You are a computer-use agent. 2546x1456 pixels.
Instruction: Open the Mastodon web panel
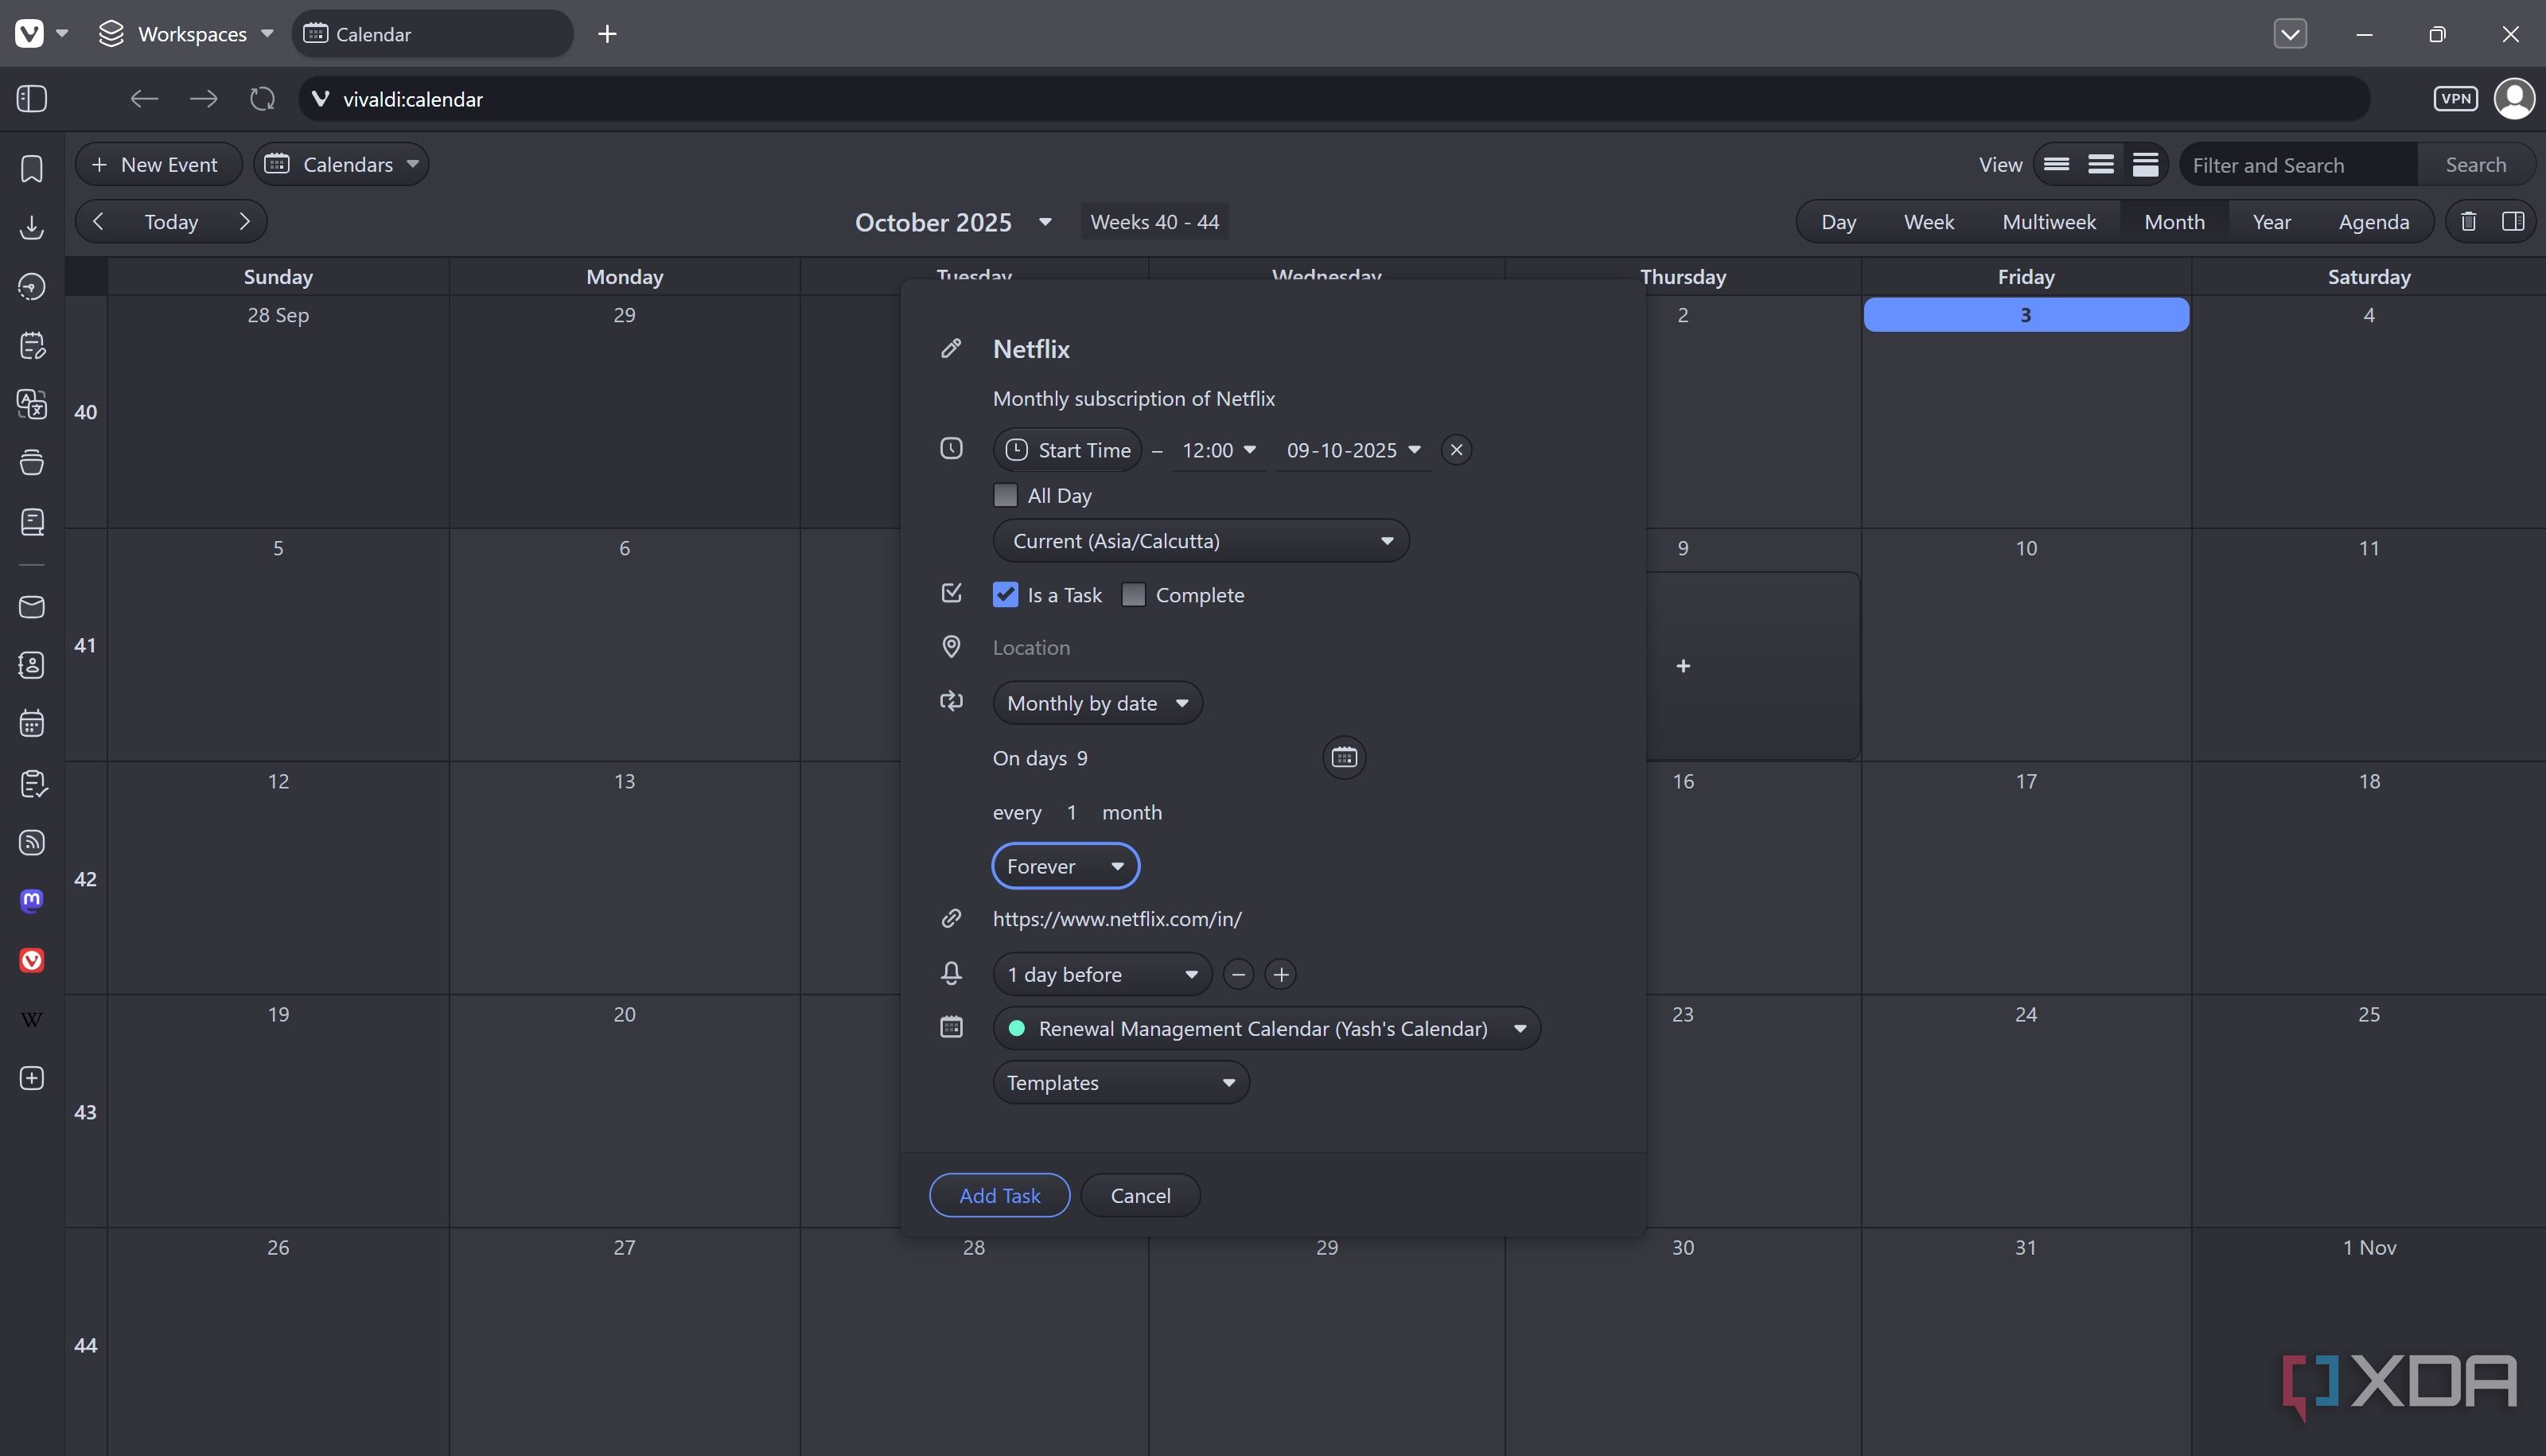coord(32,901)
